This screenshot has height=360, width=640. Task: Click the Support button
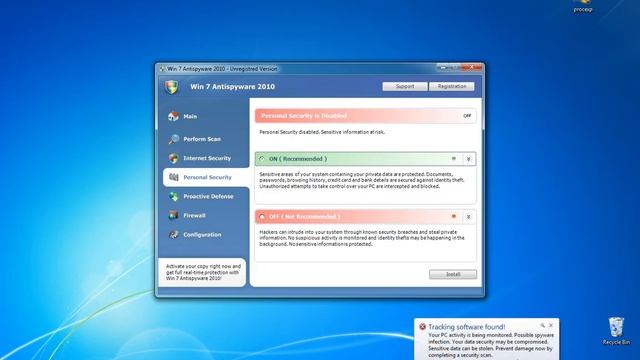(x=405, y=87)
